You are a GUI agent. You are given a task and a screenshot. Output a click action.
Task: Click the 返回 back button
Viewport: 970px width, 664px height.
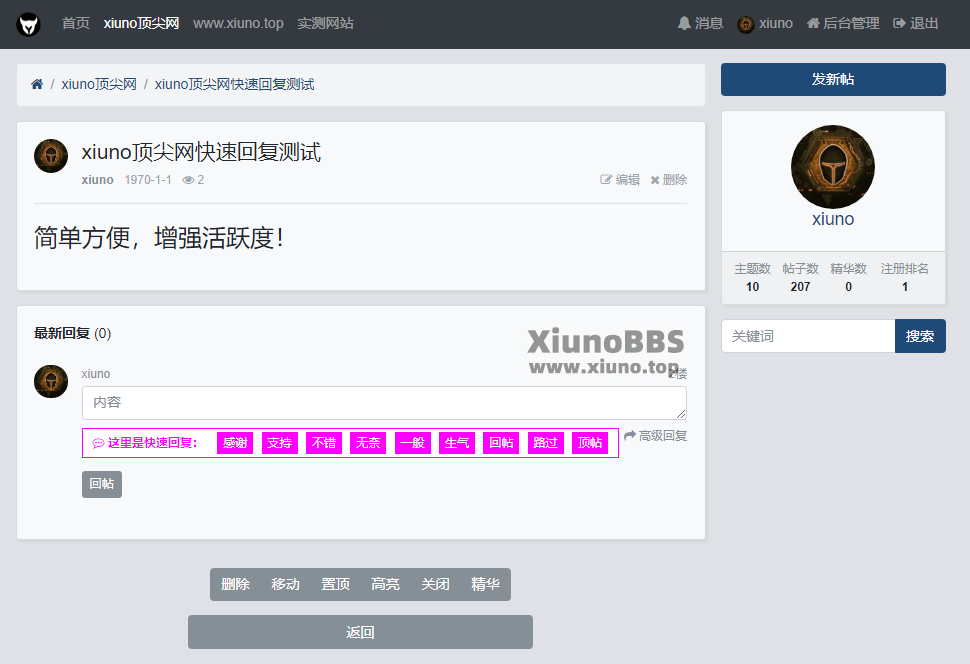pyautogui.click(x=360, y=632)
